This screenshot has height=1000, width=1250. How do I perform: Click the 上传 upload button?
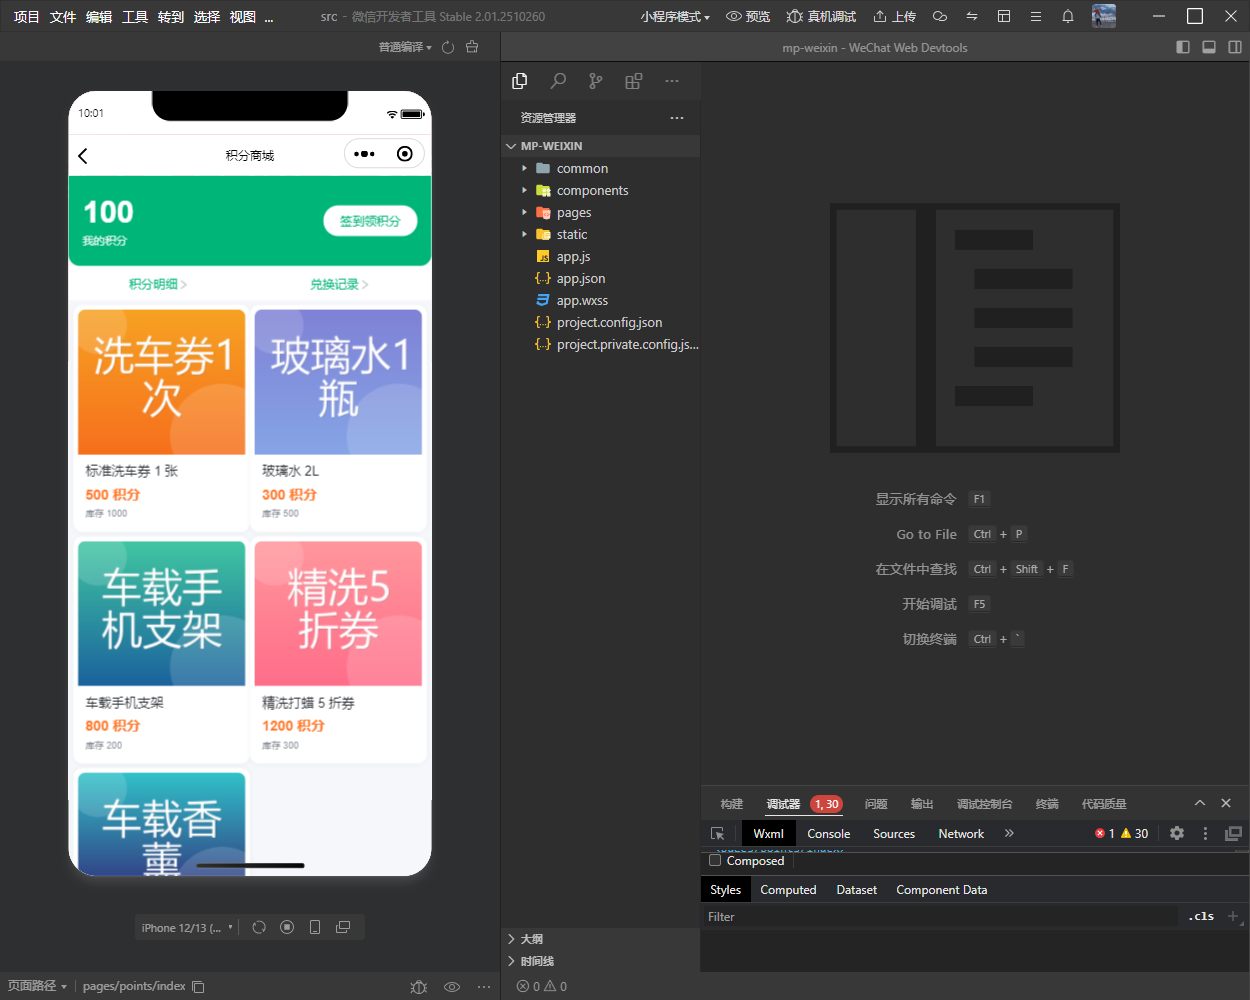[x=895, y=16]
